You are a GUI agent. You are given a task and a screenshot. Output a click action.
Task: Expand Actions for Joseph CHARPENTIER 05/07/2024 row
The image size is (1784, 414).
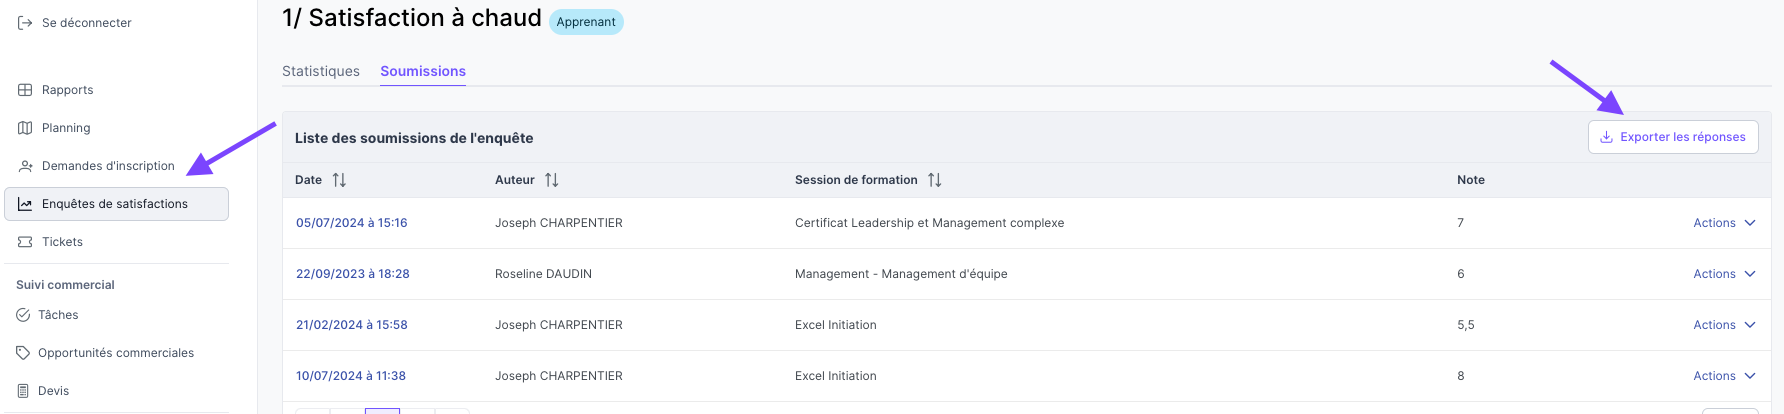click(1724, 223)
